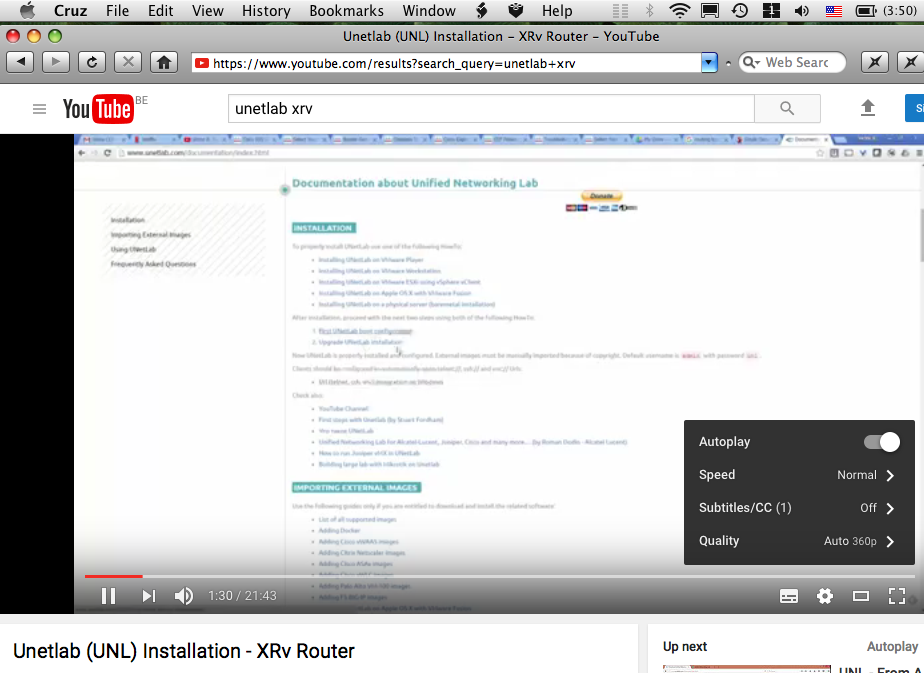Toggle subtitles with the captions button

click(x=788, y=596)
